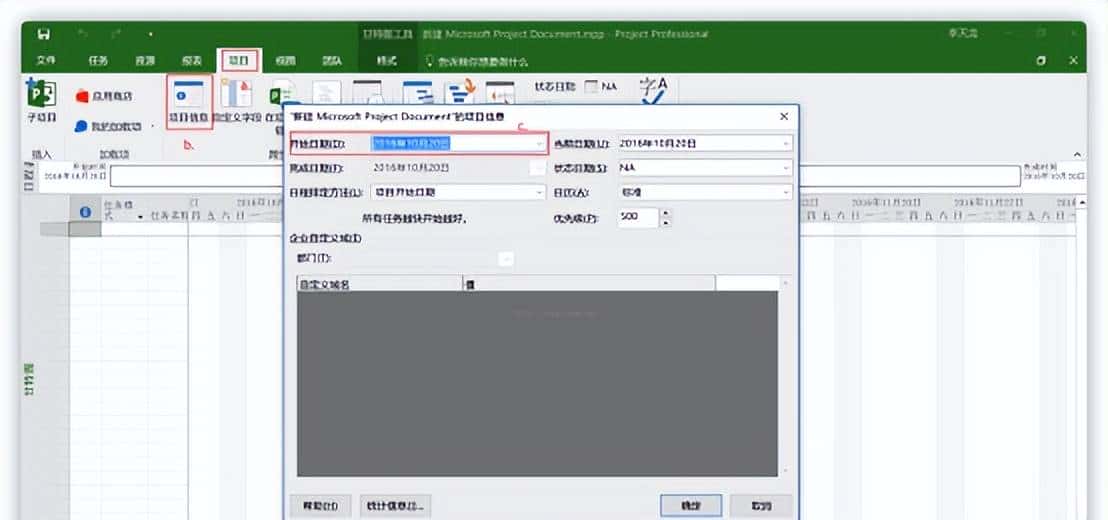Switch to the 报表 Report tab
The image size is (1108, 520).
[x=192, y=61]
